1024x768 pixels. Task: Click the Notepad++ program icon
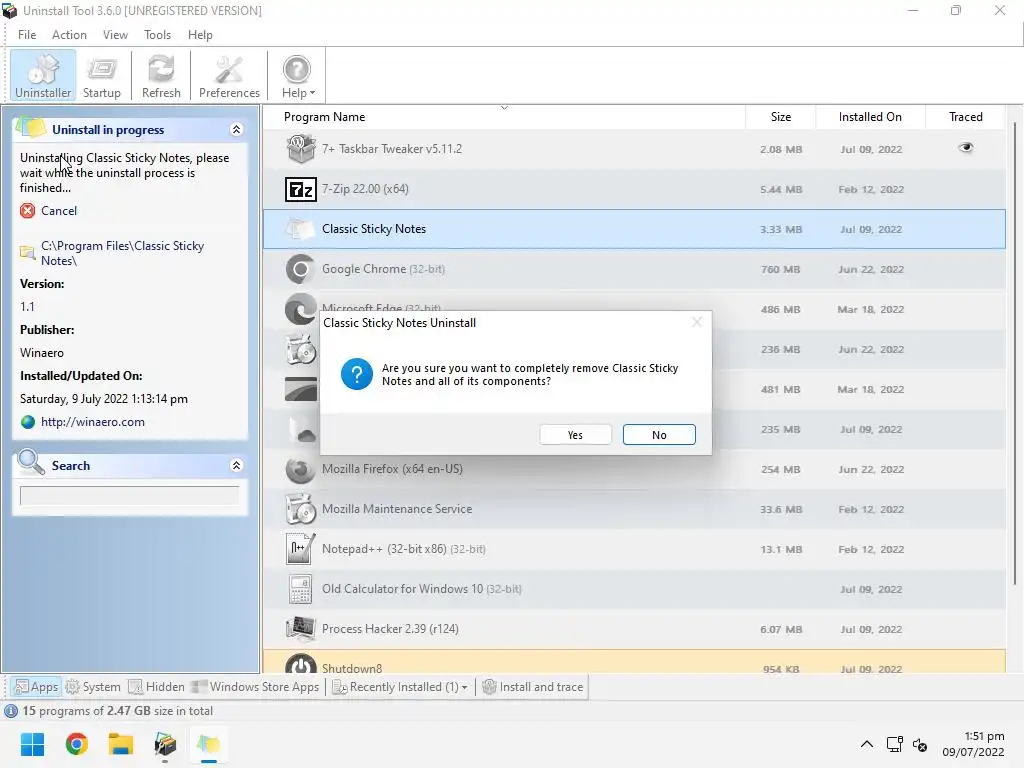point(300,549)
